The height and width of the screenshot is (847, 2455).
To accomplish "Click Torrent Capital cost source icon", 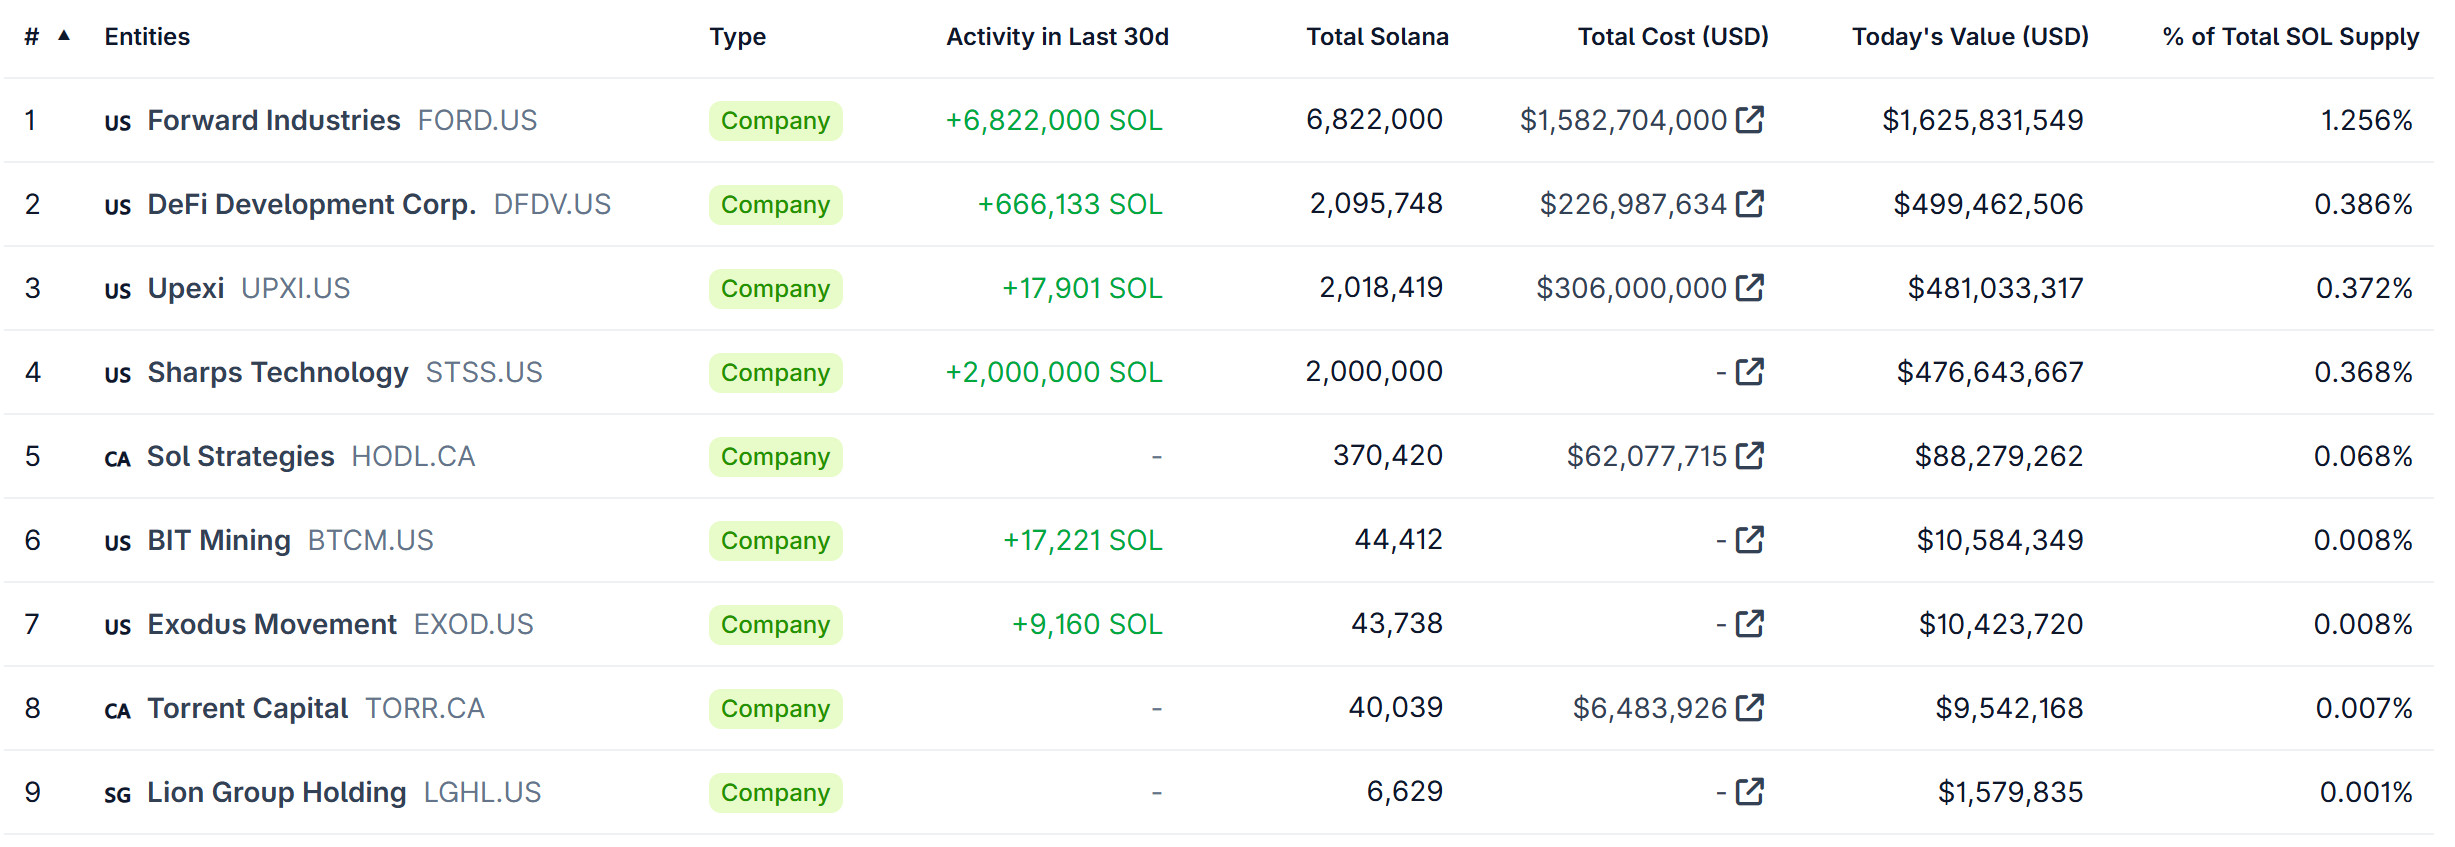I will pos(1749,708).
